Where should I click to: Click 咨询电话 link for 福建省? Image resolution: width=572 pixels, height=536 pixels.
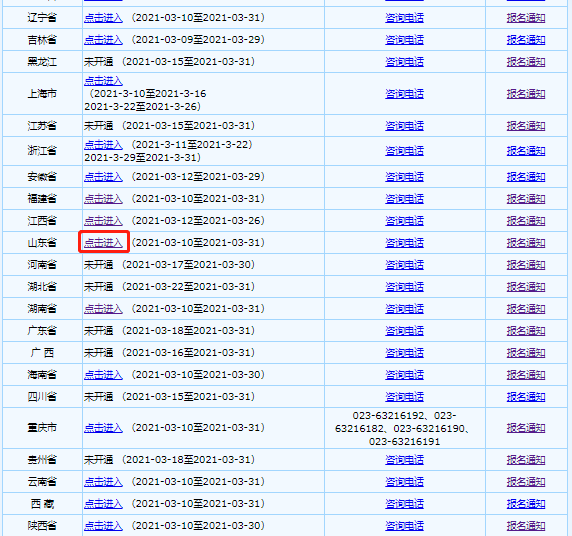[x=404, y=199]
